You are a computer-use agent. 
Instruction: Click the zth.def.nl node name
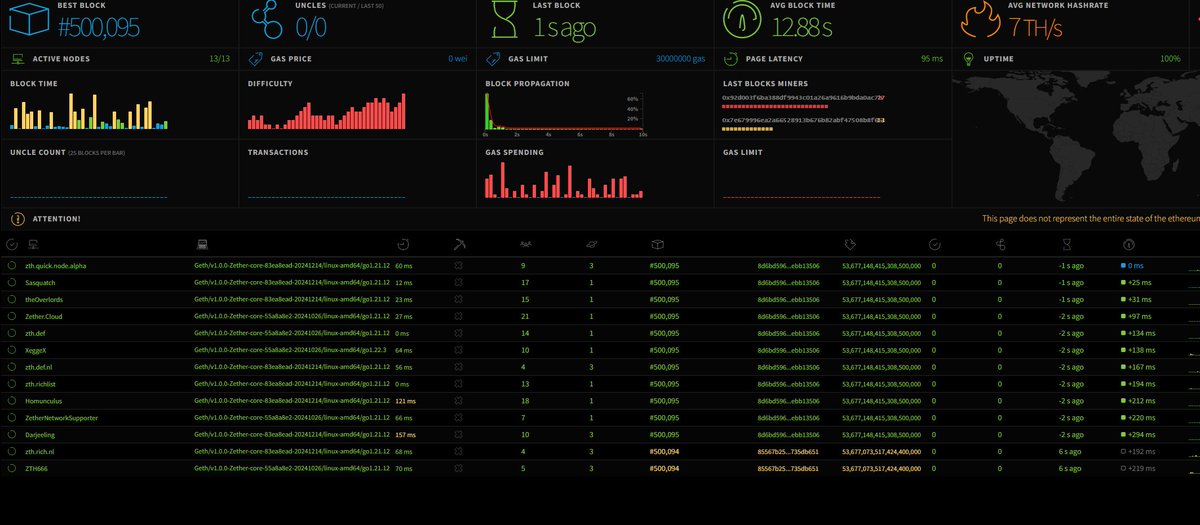(41, 367)
